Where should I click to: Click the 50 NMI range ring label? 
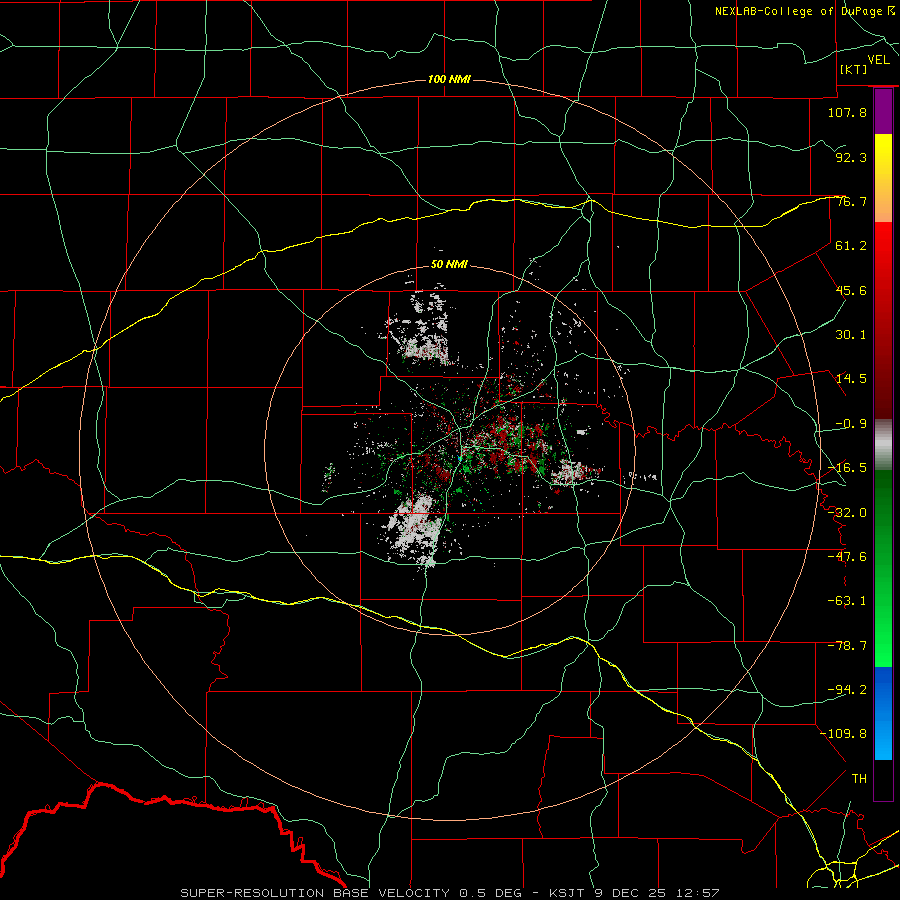tap(449, 264)
